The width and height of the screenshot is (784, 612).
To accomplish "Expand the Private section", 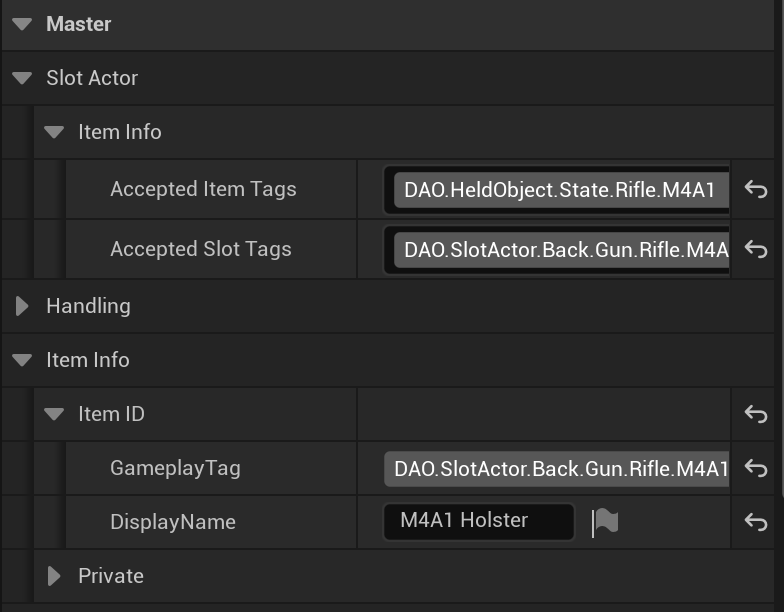I will (54, 576).
